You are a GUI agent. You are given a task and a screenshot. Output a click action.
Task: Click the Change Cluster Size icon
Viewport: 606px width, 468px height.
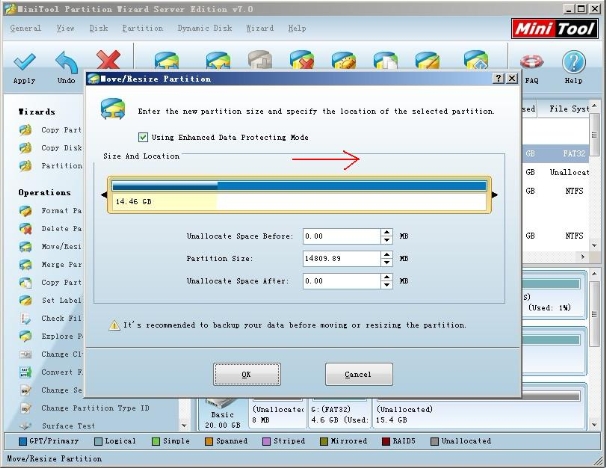26,354
